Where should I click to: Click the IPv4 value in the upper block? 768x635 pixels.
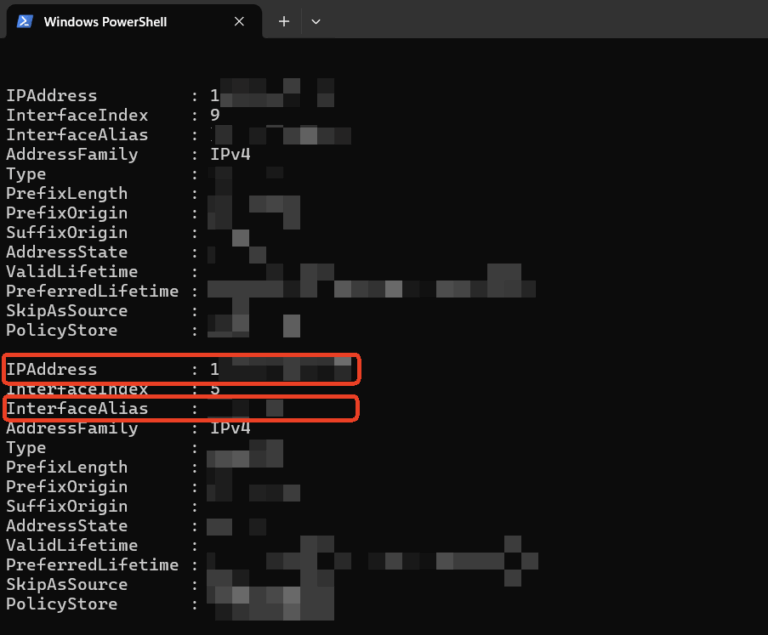[x=230, y=154]
